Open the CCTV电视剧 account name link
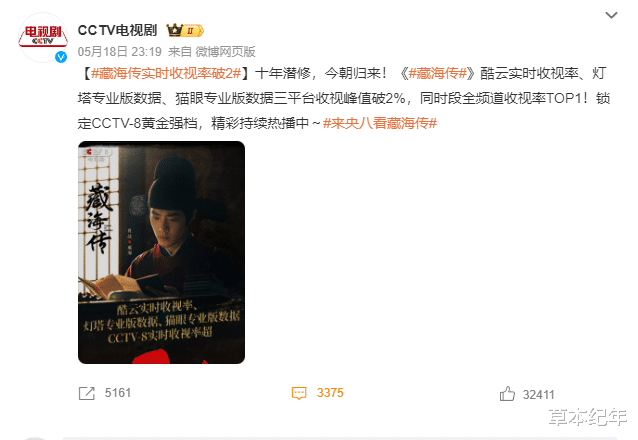 [117, 30]
